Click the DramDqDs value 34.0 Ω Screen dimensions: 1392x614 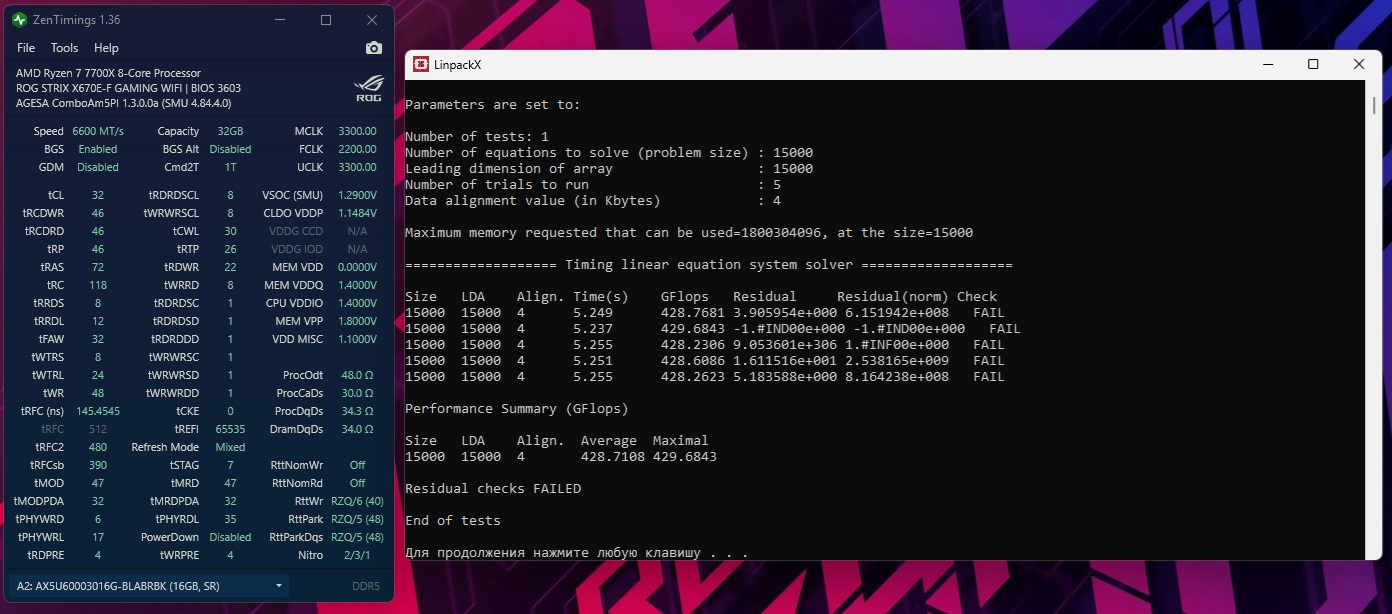[x=357, y=429]
